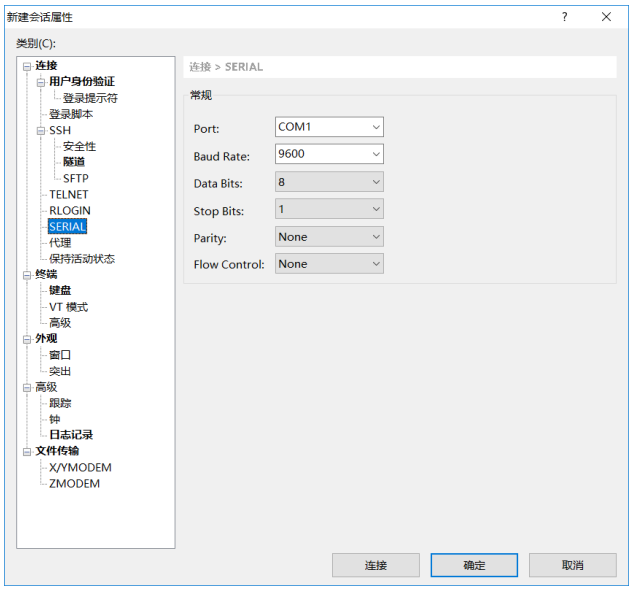The width and height of the screenshot is (634, 591).
Task: Cancel with the 取消 button
Action: point(573,565)
